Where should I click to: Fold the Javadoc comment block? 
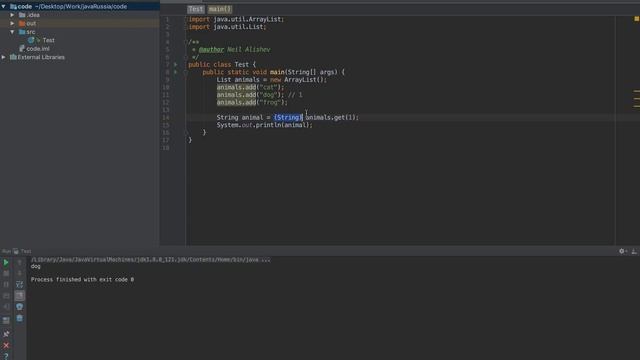pyautogui.click(x=186, y=42)
